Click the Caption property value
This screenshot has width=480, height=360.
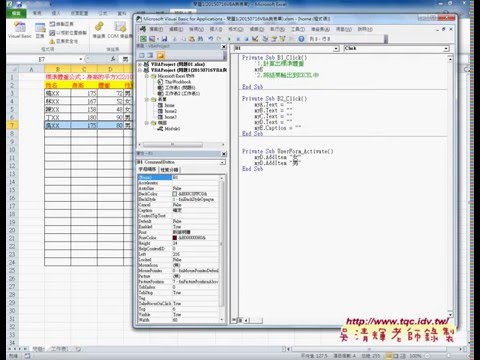(196, 210)
